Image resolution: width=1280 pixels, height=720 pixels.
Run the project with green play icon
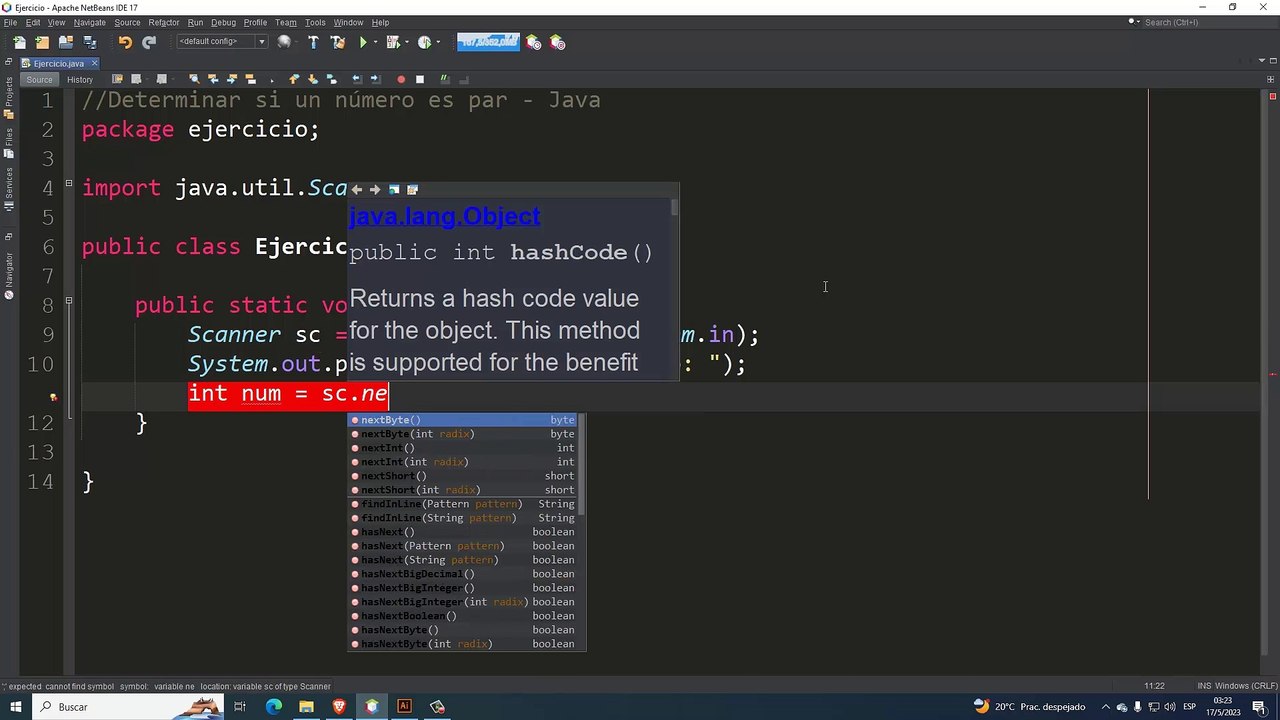tap(363, 42)
